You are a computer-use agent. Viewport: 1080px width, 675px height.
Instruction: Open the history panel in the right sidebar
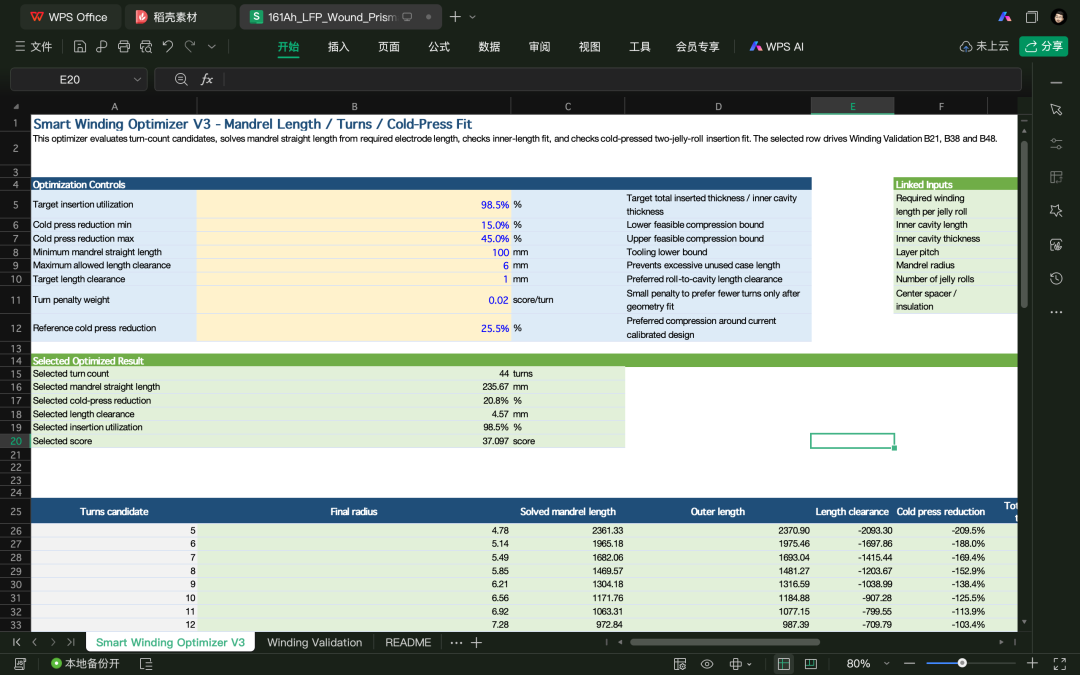tap(1056, 278)
